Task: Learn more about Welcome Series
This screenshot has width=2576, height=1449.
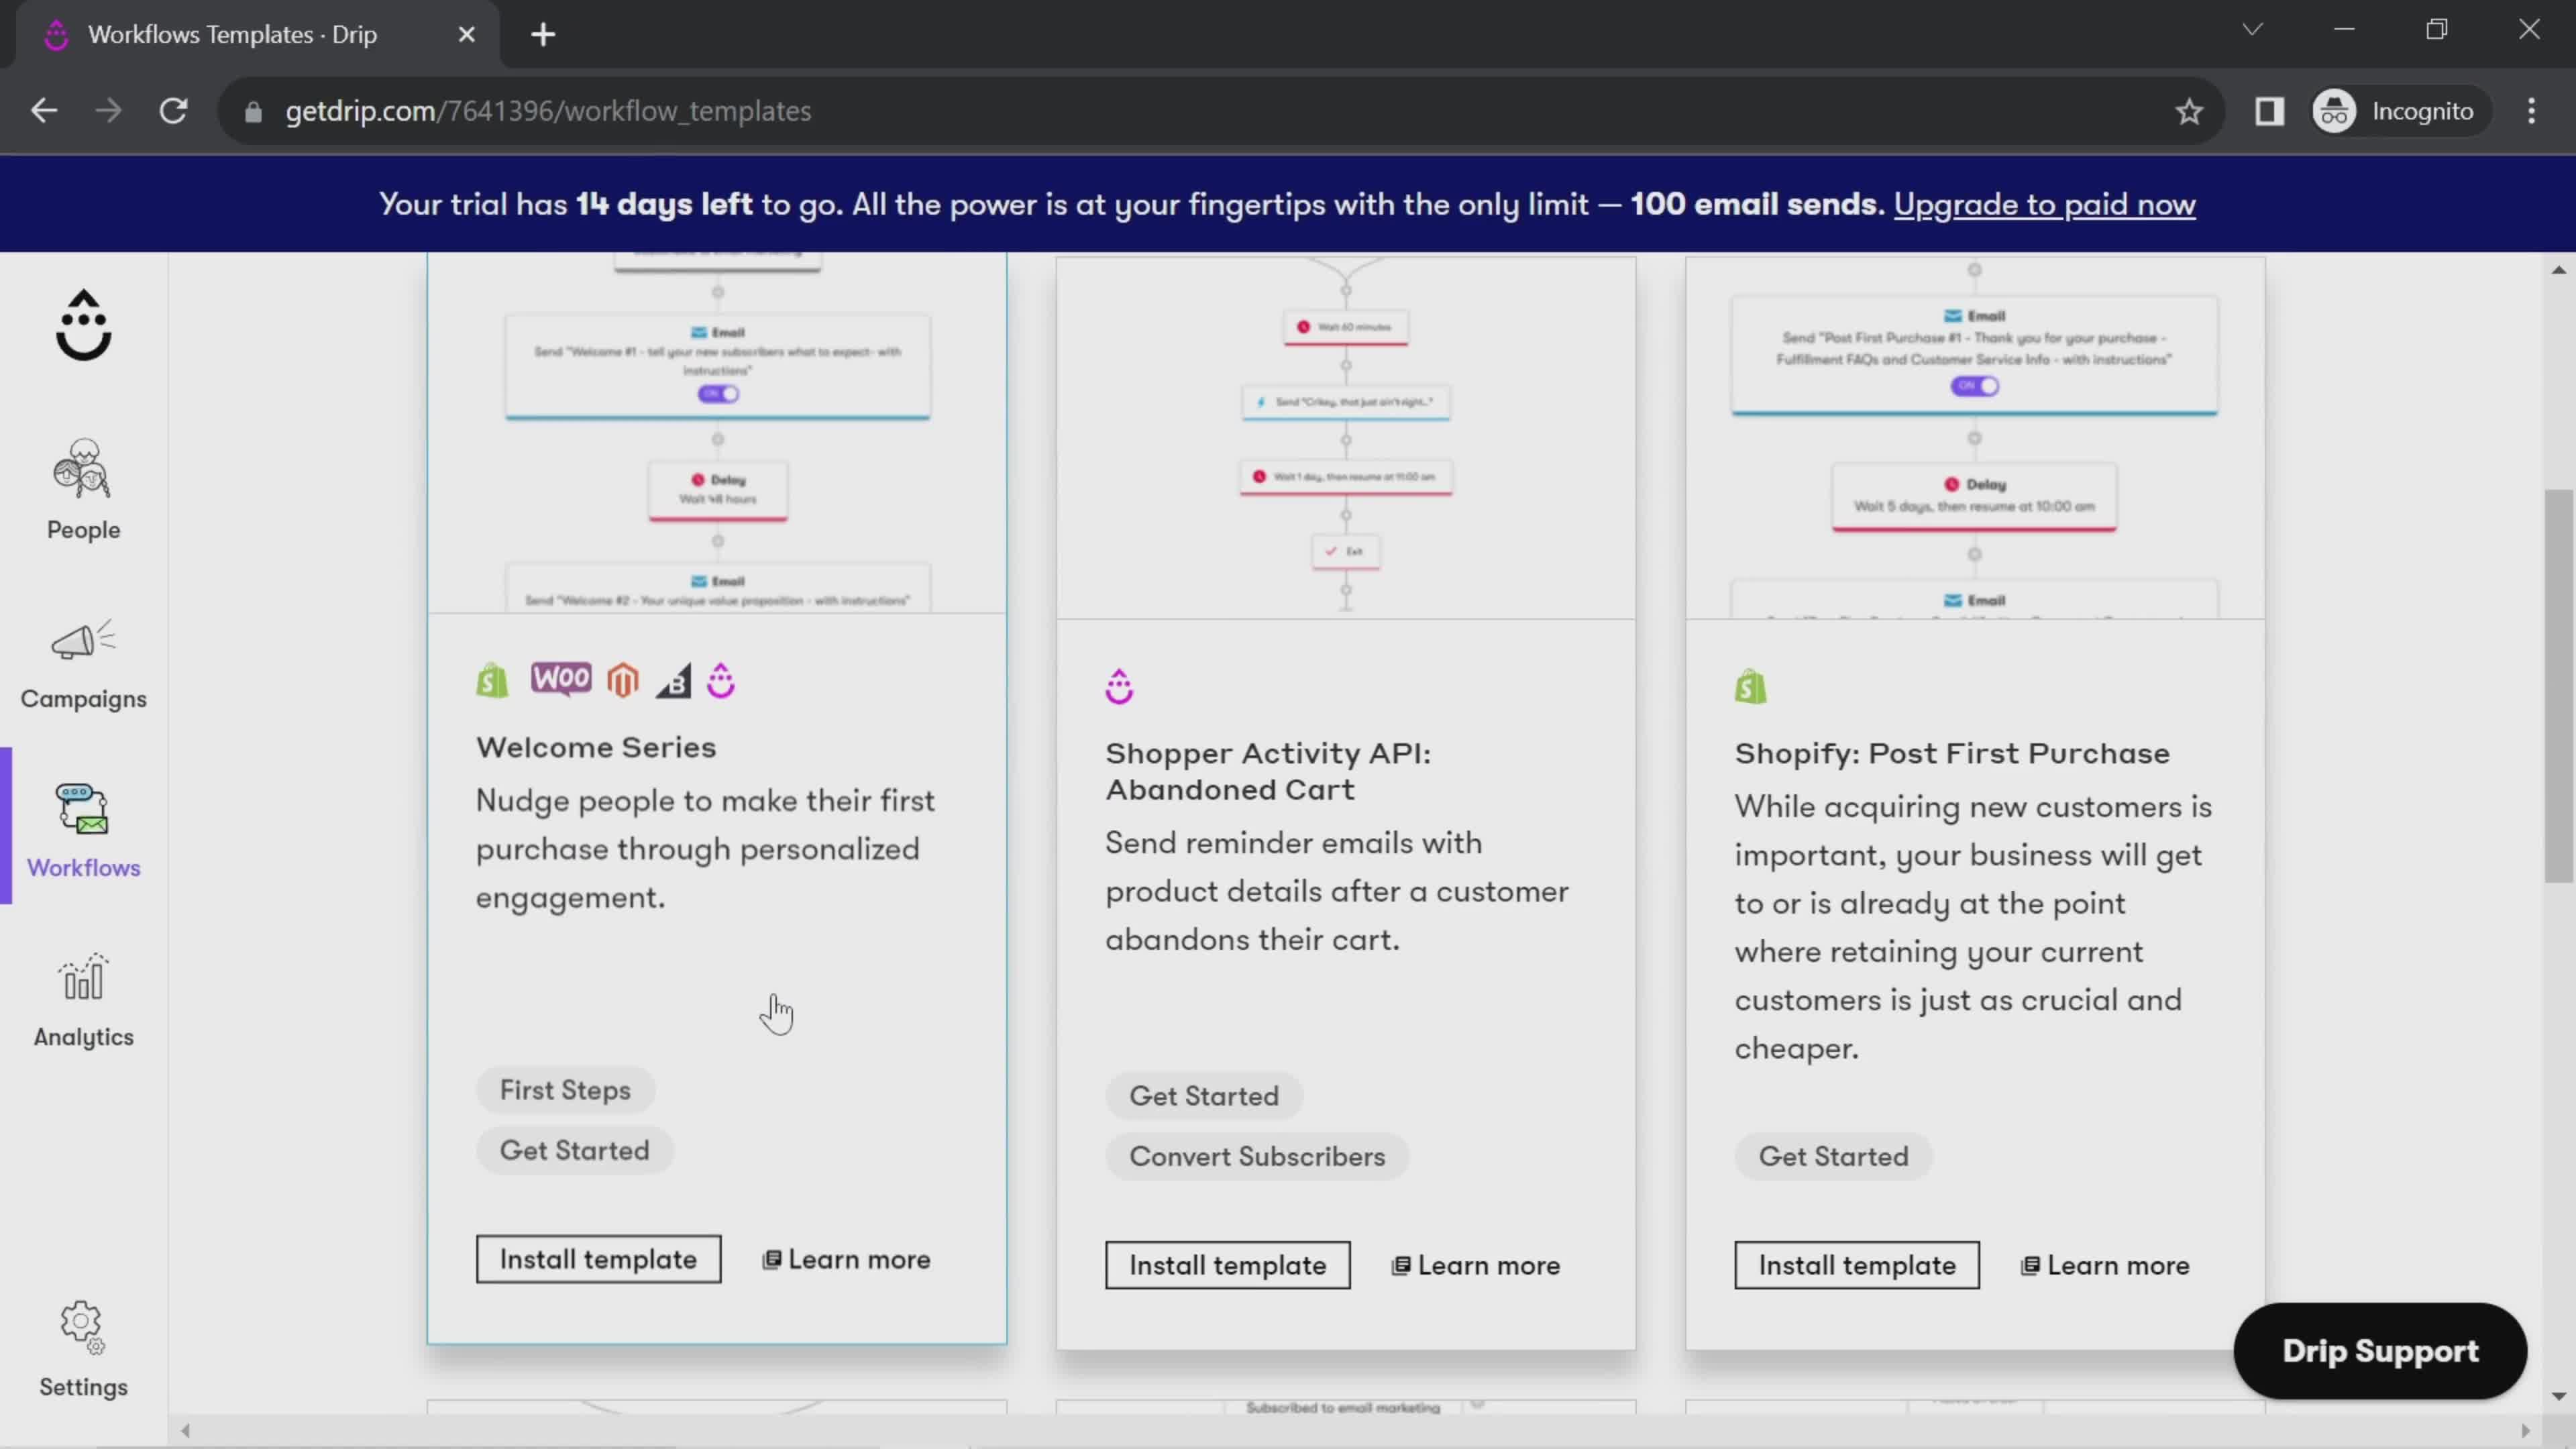Action: pyautogui.click(x=847, y=1259)
